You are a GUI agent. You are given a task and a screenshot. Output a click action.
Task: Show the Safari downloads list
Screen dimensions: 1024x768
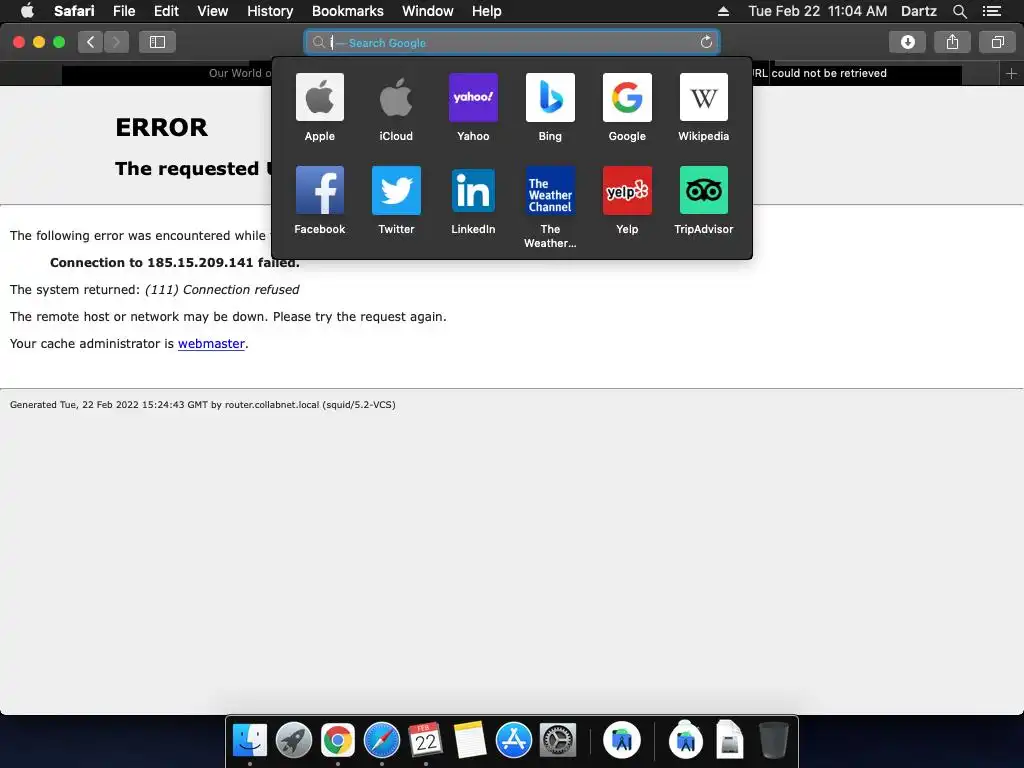pos(907,42)
